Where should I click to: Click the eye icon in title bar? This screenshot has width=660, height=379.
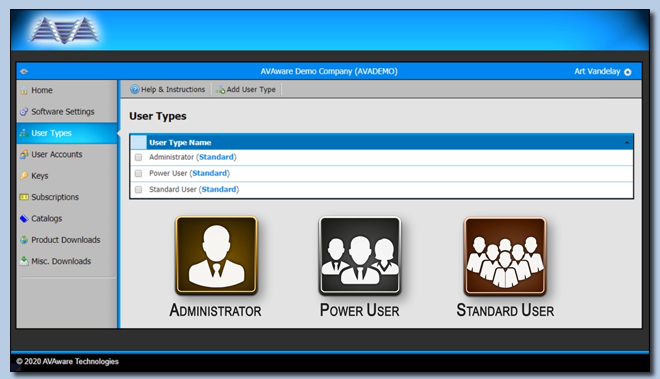(24, 71)
